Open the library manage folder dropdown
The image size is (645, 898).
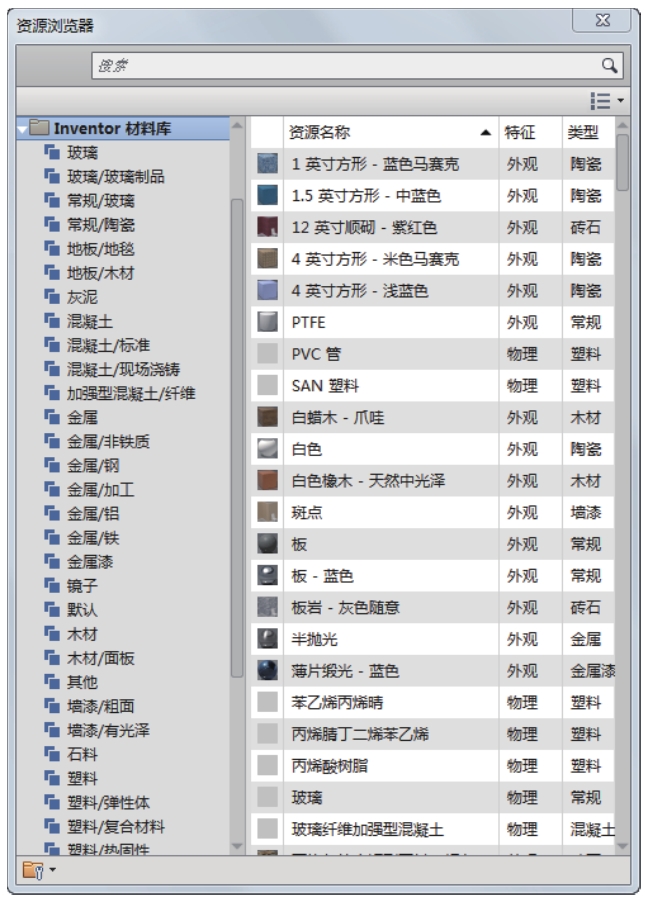click(x=39, y=871)
